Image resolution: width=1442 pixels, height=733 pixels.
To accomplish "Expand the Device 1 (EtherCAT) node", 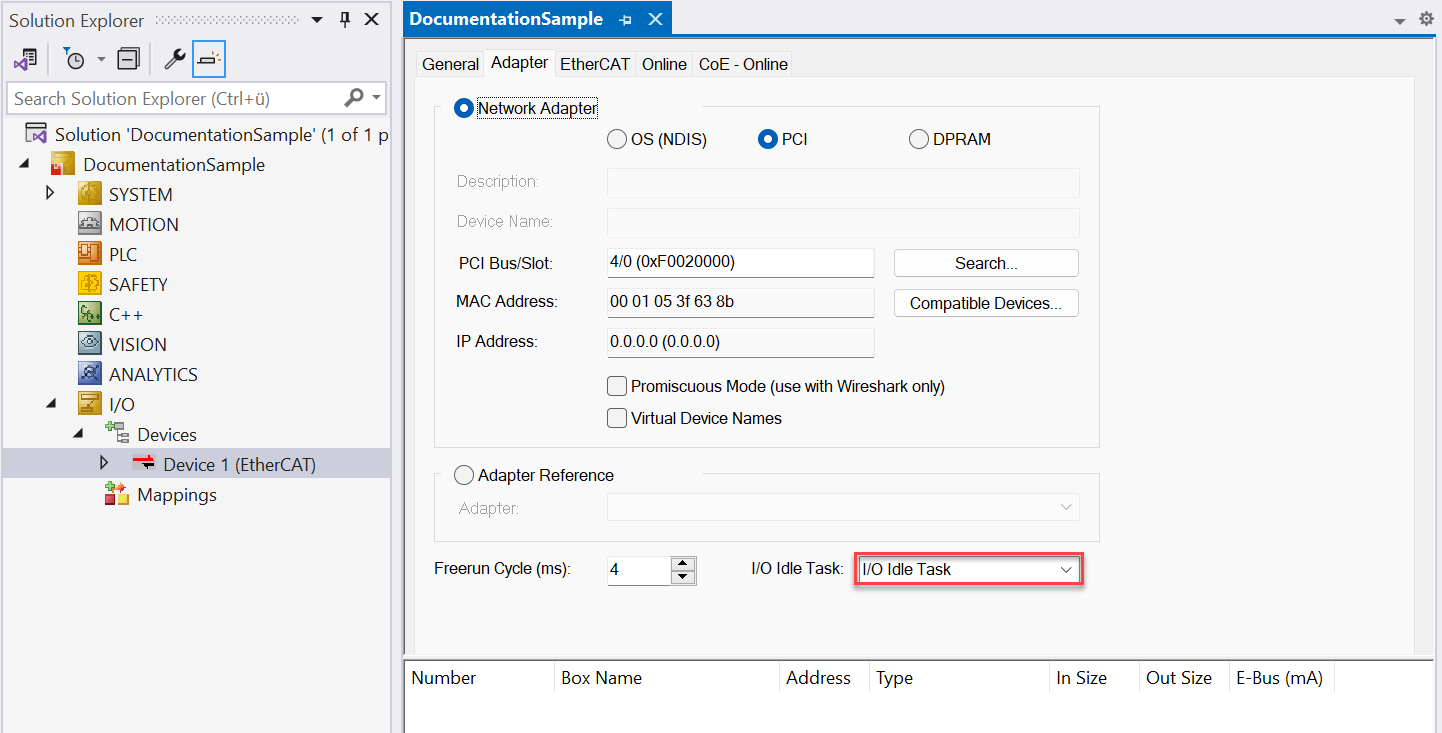I will point(104,463).
